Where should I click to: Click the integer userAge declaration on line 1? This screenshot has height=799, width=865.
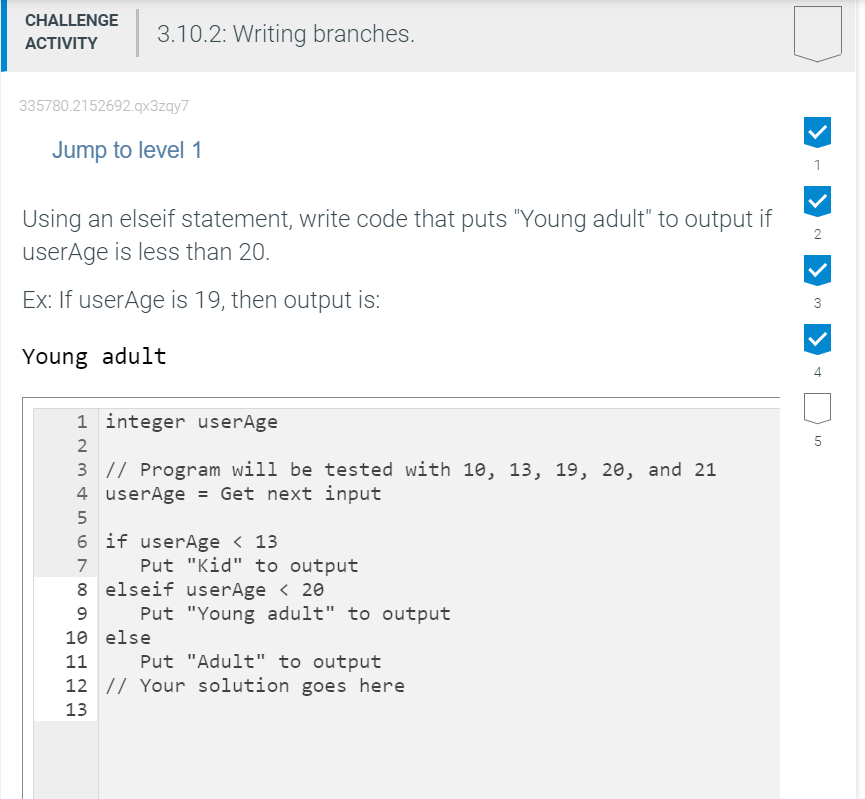191,421
